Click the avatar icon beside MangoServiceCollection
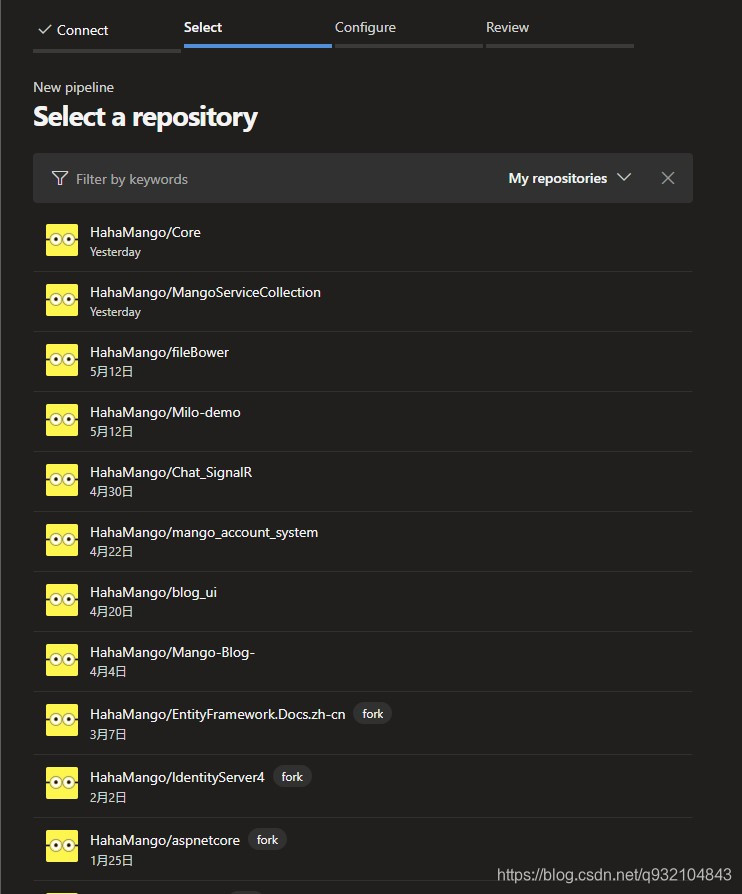Viewport: 742px width, 894px height. (62, 300)
